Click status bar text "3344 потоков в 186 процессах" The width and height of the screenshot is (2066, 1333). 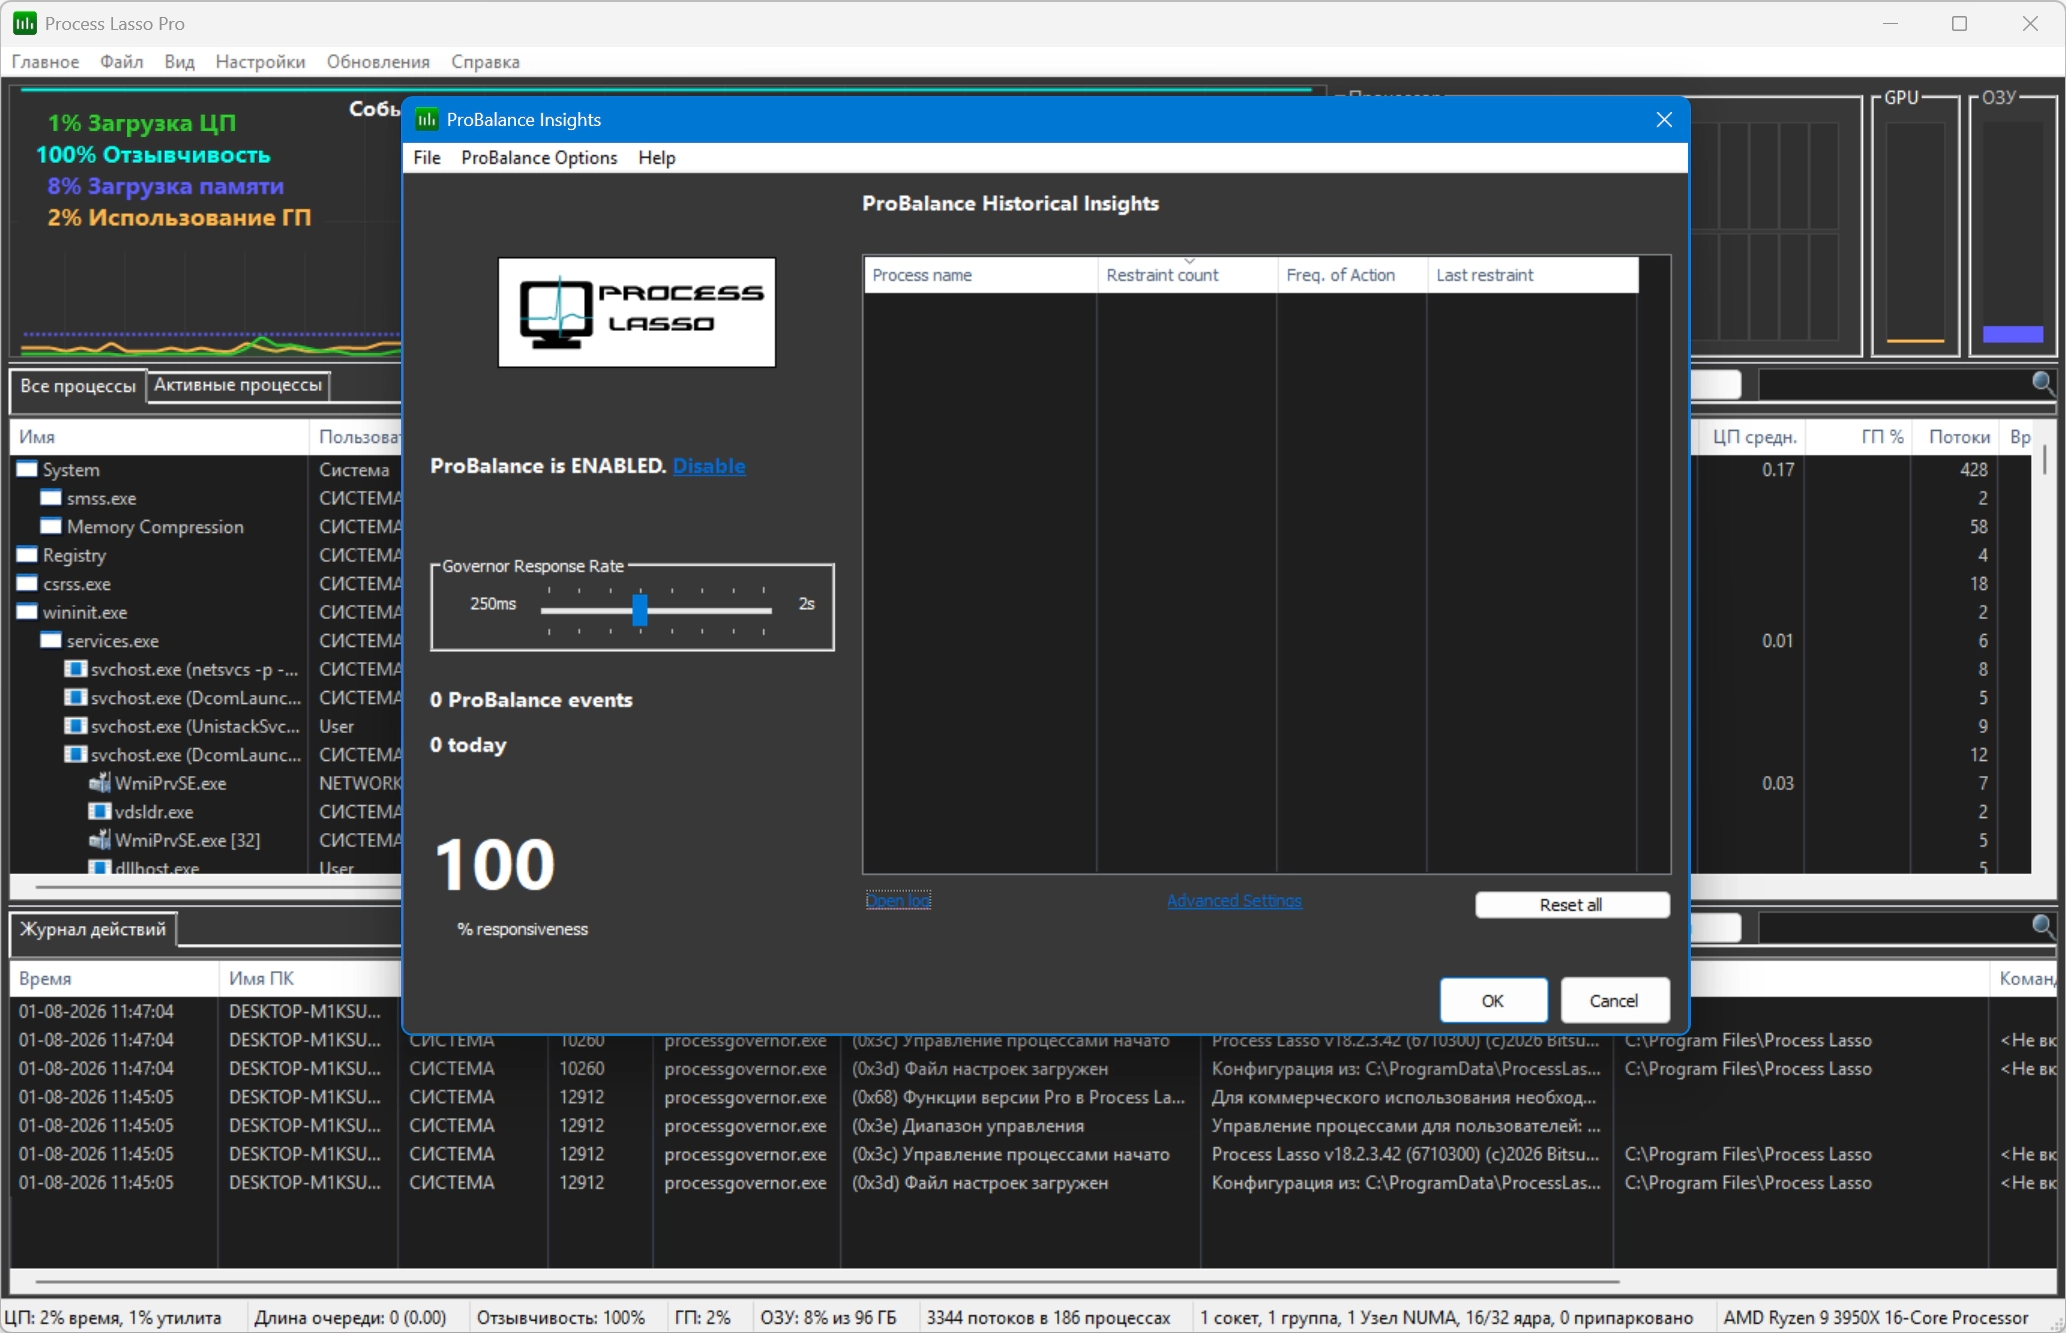point(1048,1318)
